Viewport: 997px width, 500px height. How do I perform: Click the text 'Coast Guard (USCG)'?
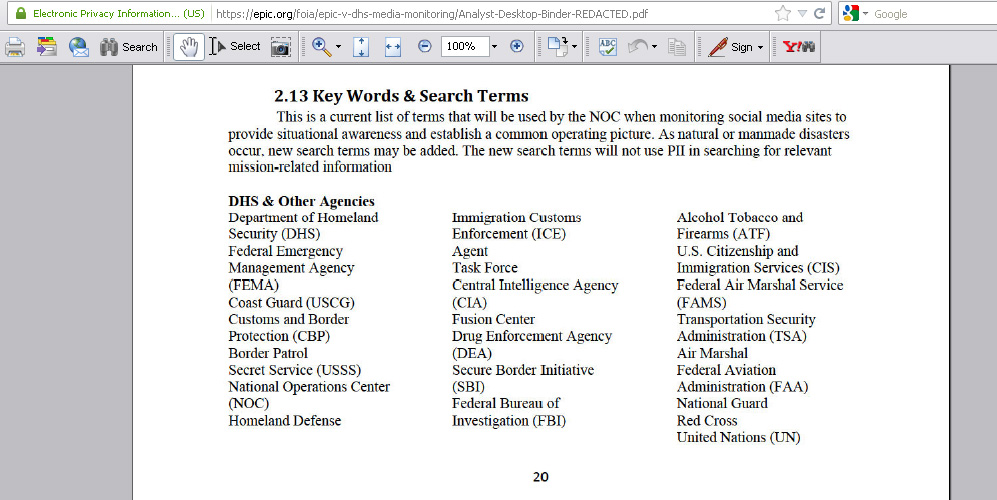click(x=291, y=303)
